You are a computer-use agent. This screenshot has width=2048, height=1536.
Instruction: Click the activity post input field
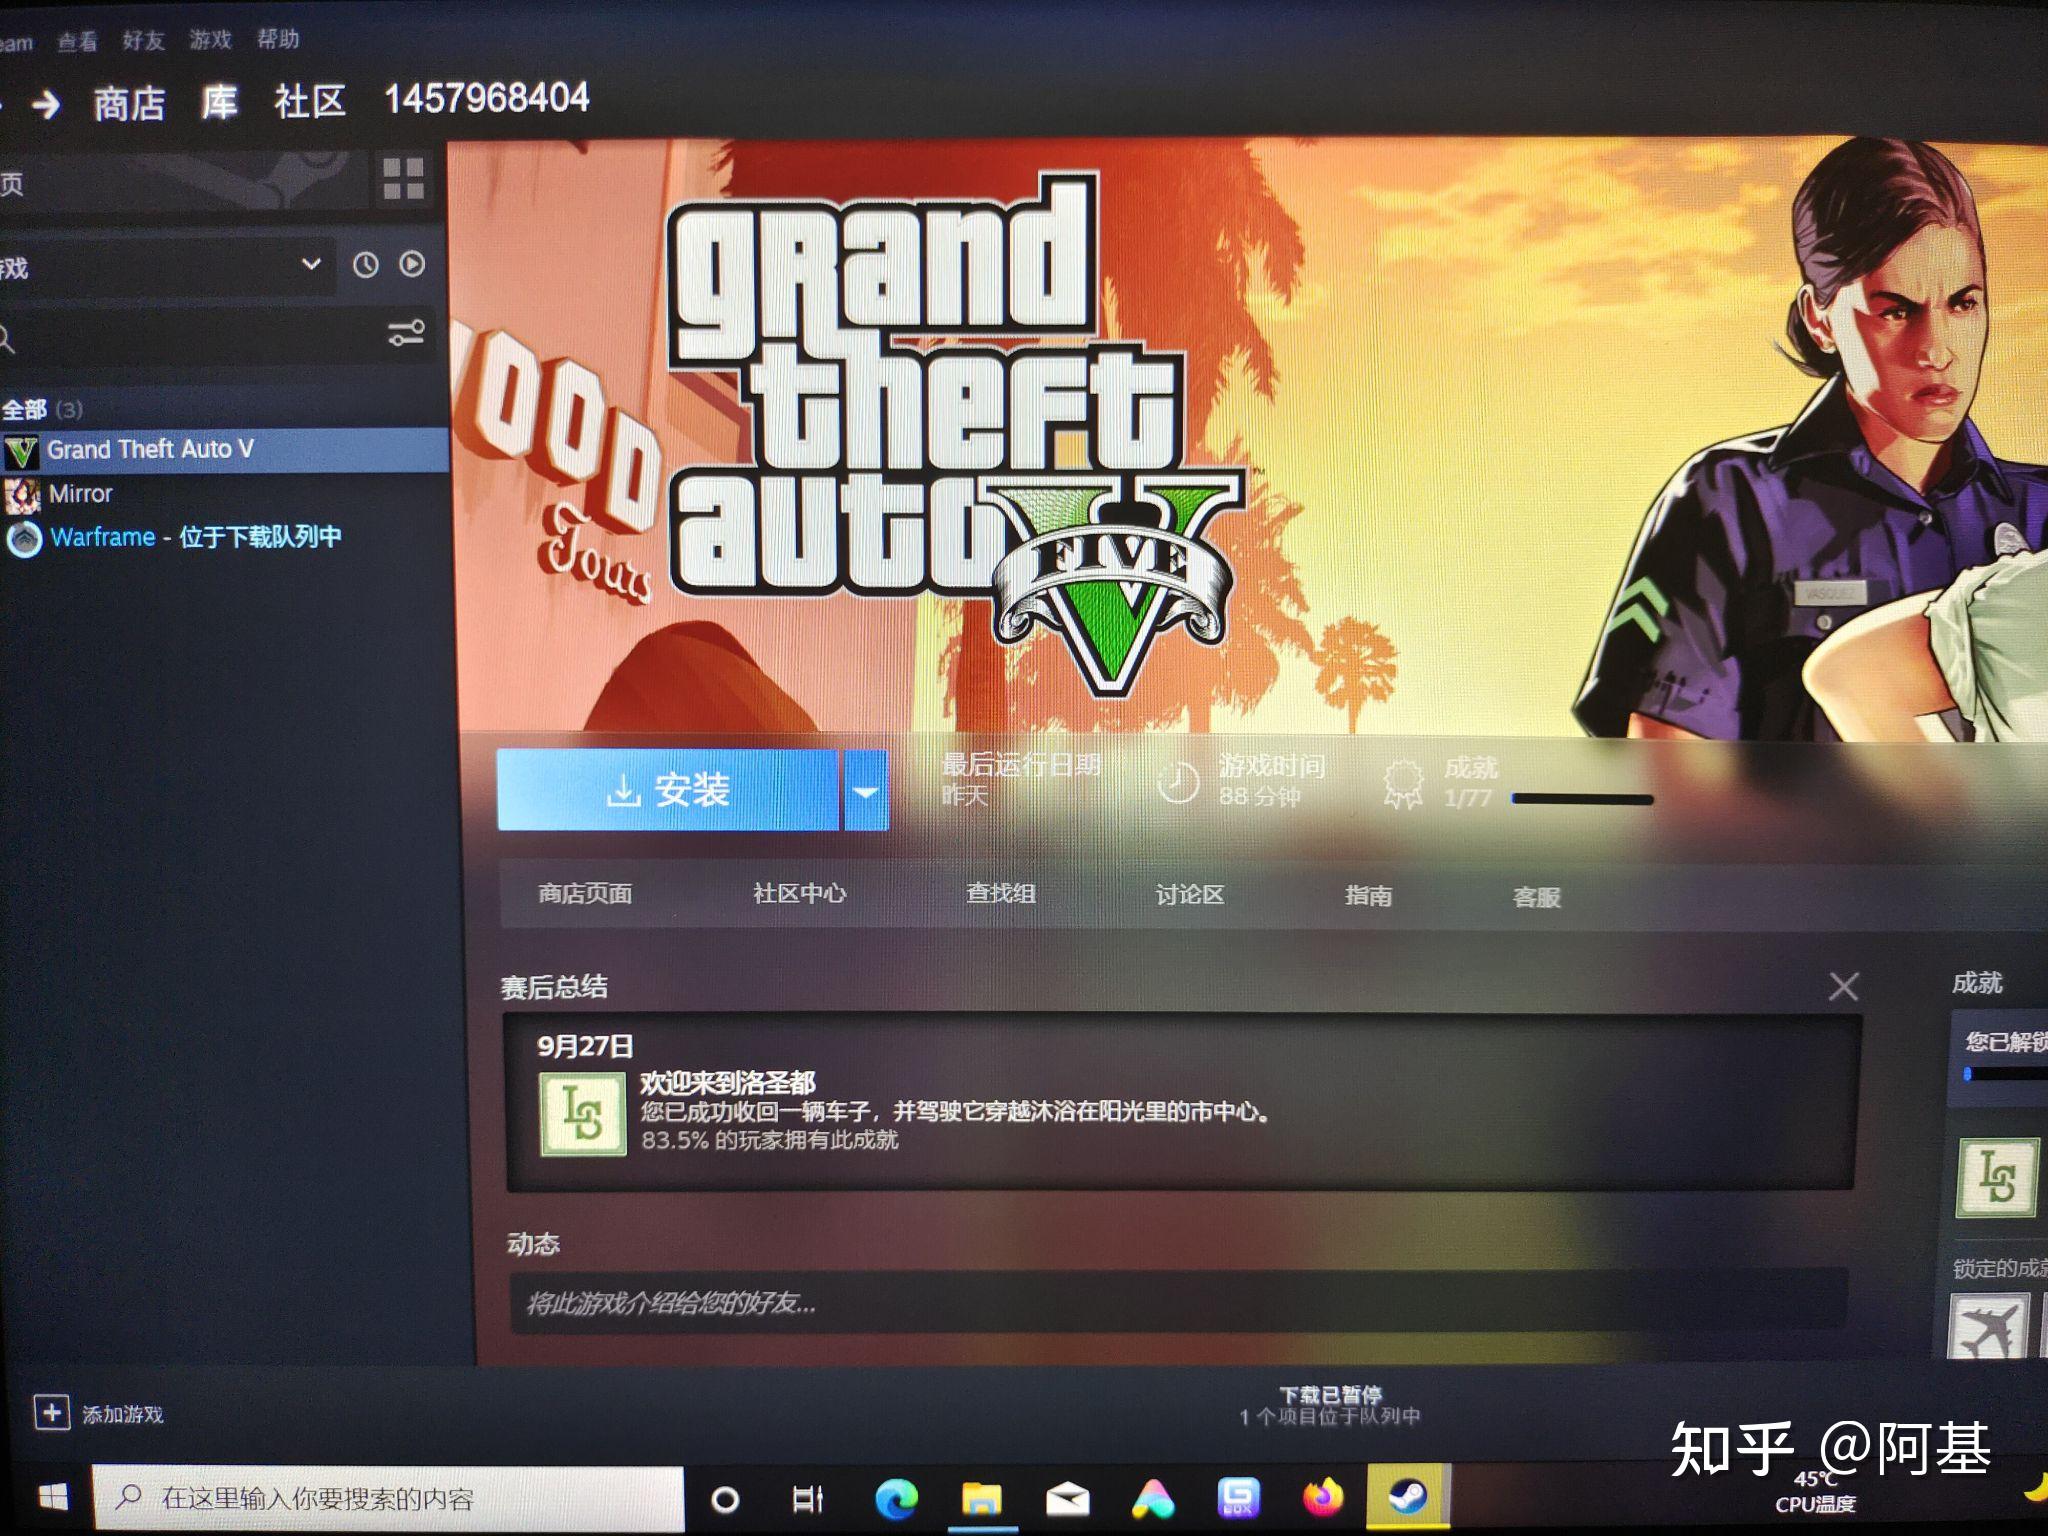pyautogui.click(x=1178, y=1302)
